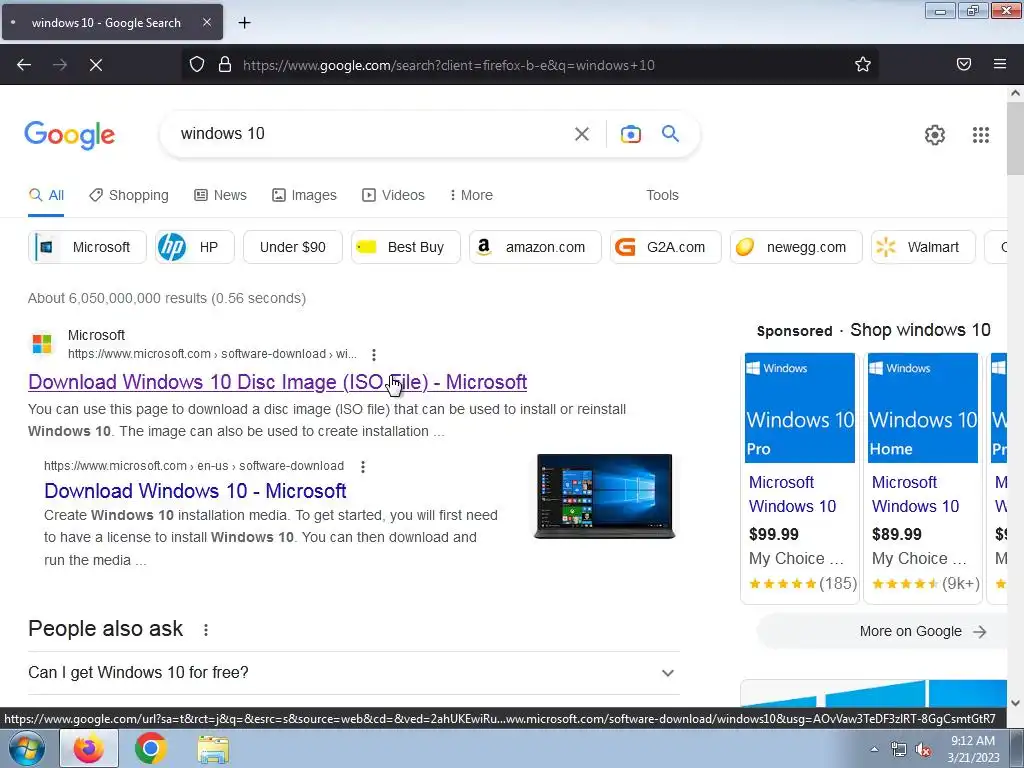Select the amazon.com filter chip
Viewport: 1024px width, 768px height.
535,247
